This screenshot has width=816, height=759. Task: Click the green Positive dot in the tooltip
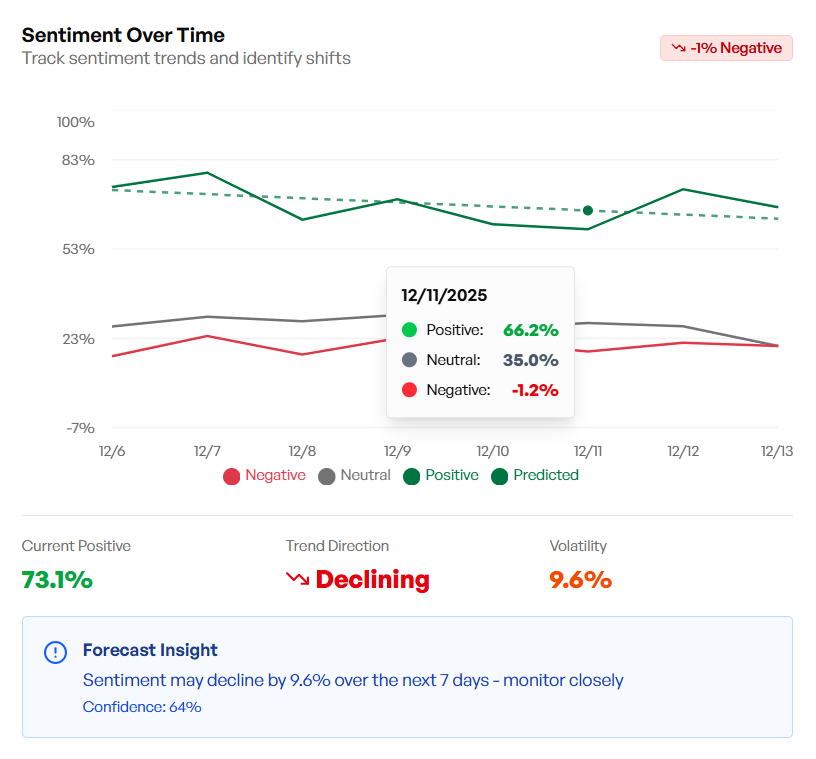409,330
